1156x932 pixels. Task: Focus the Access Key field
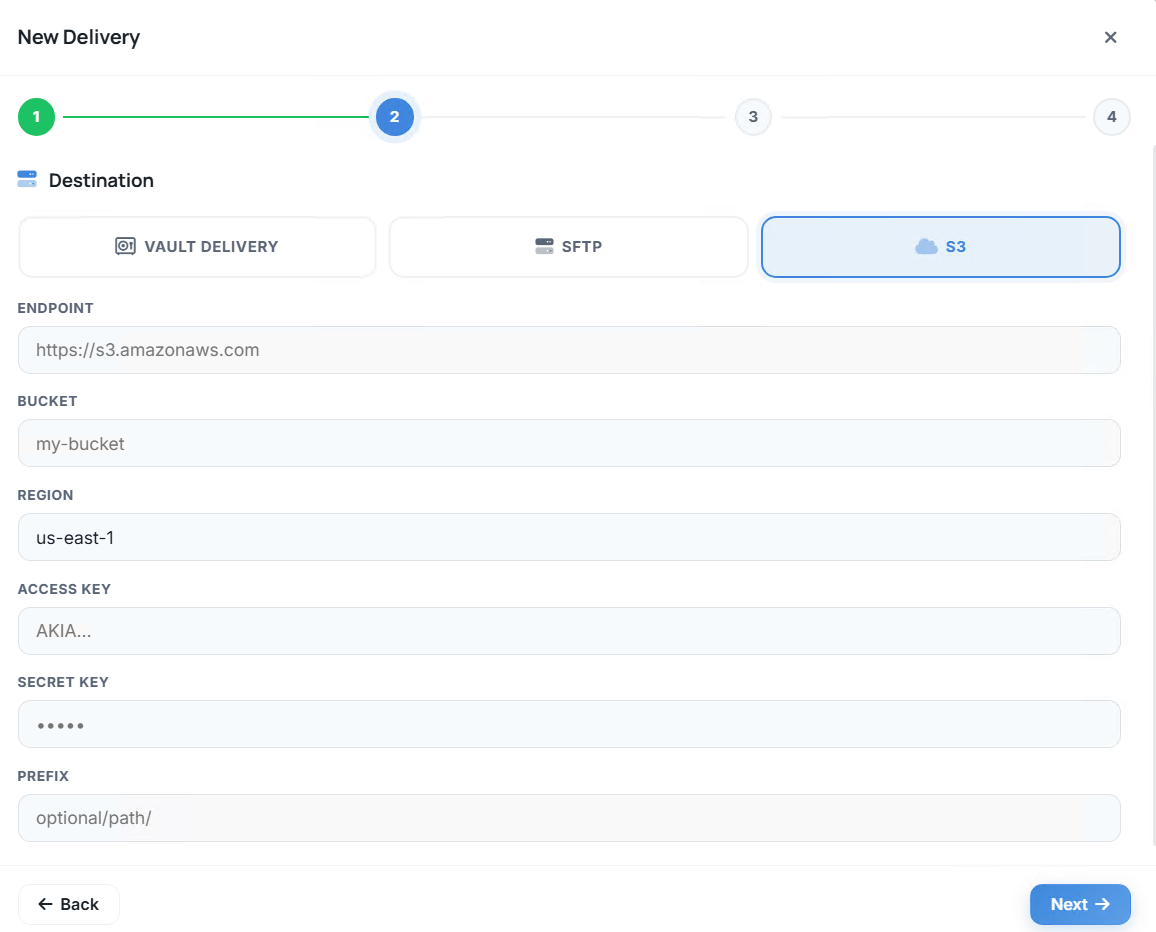568,630
